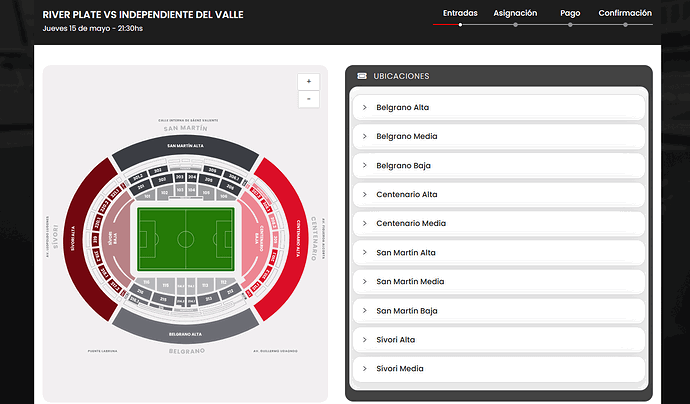
Task: Open the Sívori Alta location
Action: point(499,340)
